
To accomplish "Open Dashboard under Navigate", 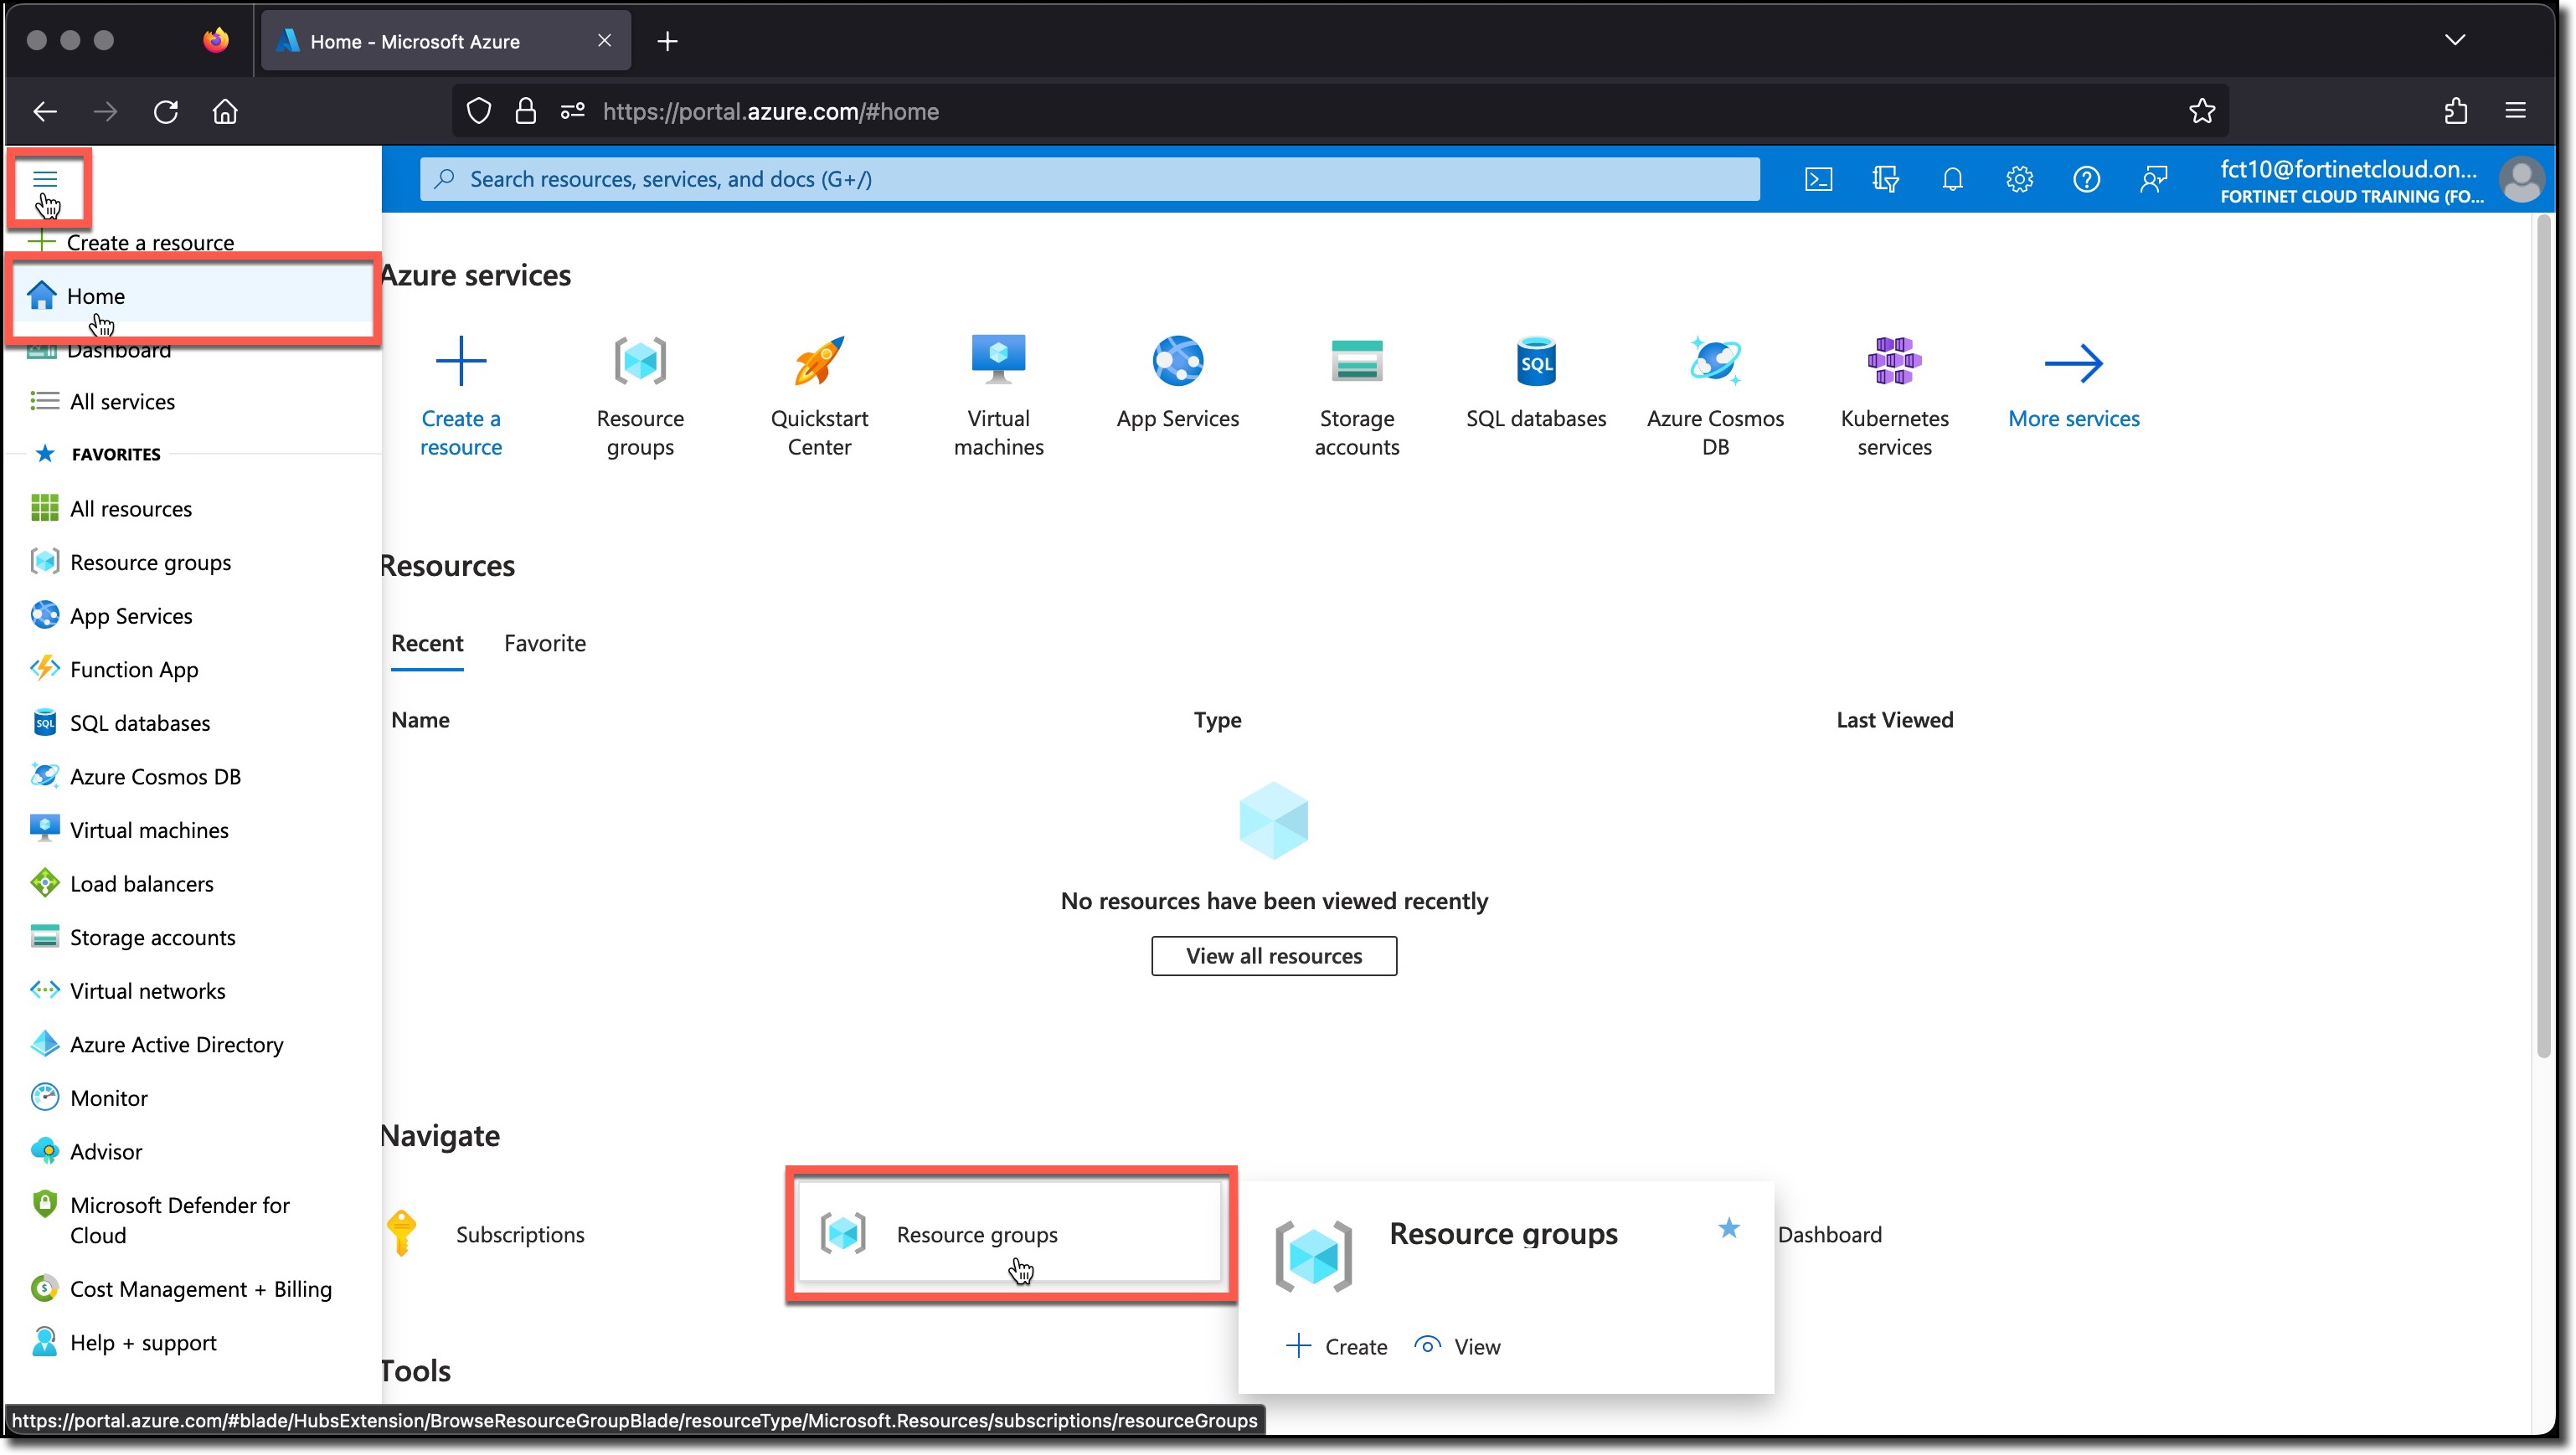I will coord(1829,1234).
